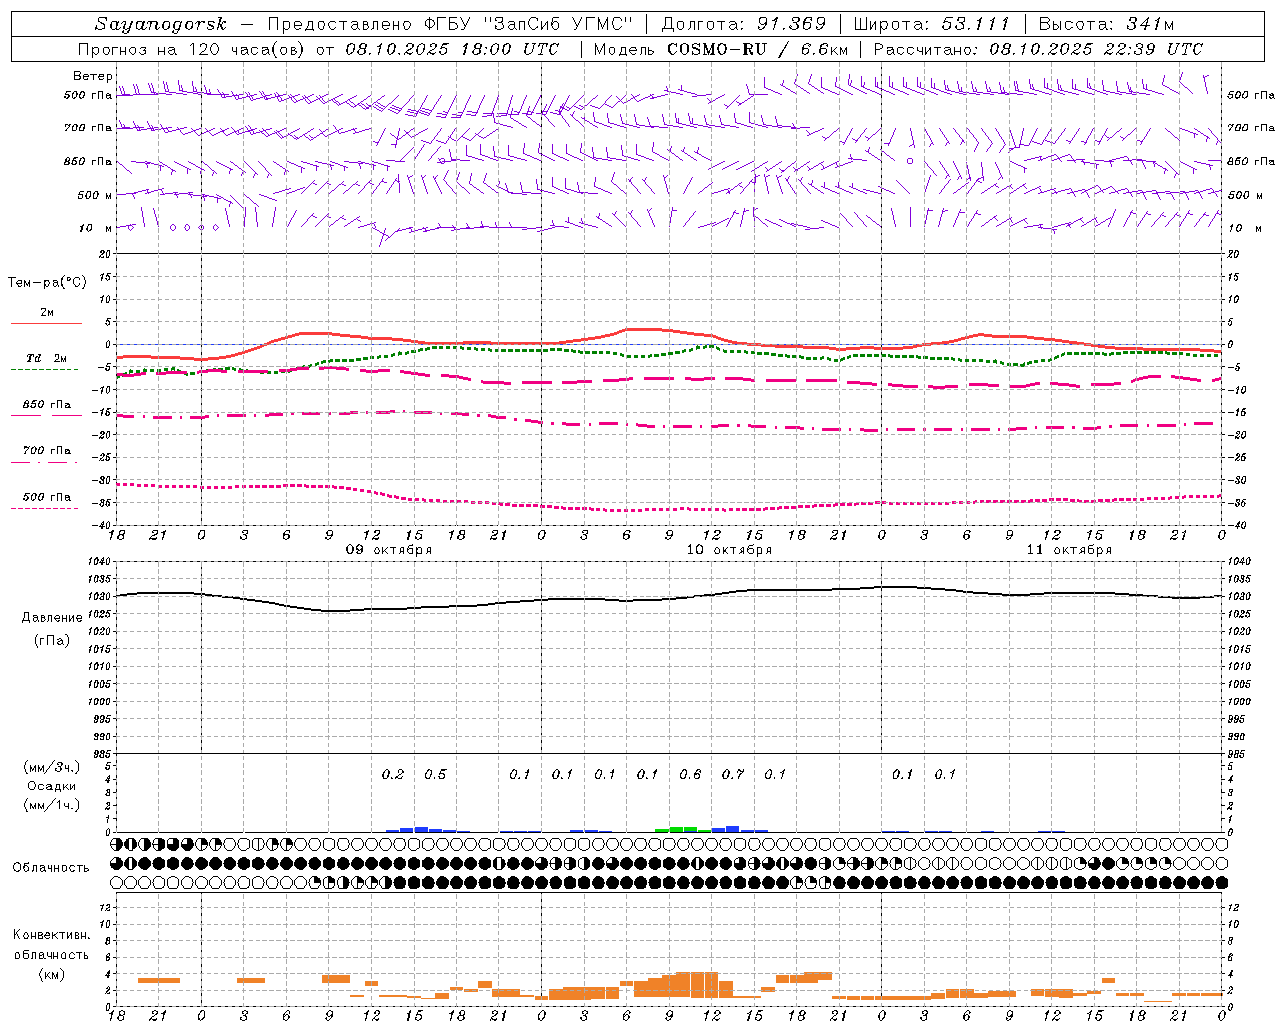Click the 'Облачность' cloudiness label

pyautogui.click(x=50, y=868)
